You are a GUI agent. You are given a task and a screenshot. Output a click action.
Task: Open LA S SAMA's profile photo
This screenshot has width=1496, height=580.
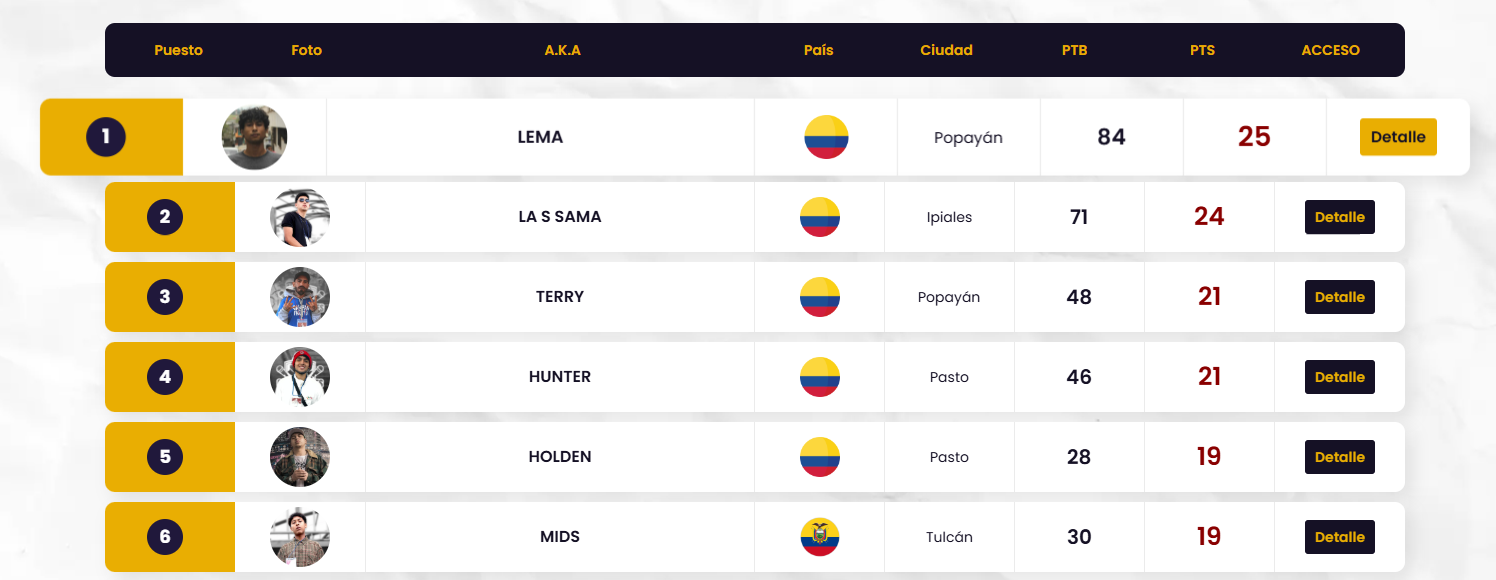(x=300, y=217)
